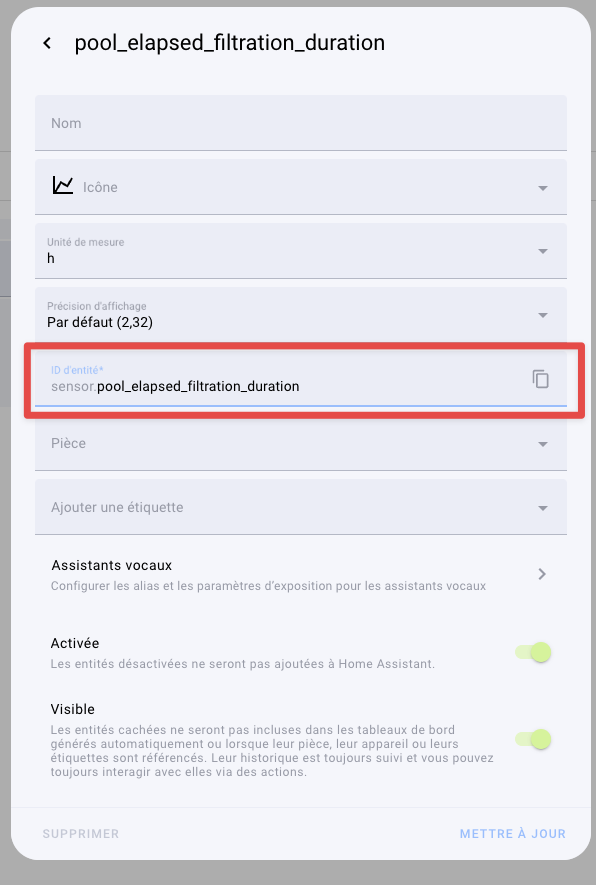Click the back arrow icon
596x885 pixels.
(x=47, y=43)
